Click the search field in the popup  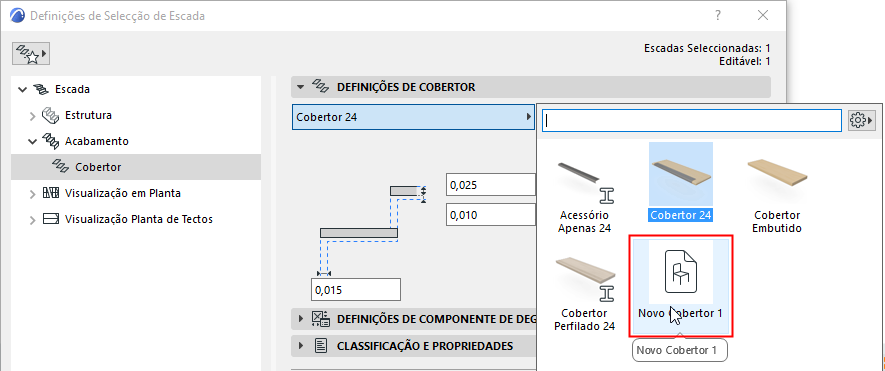click(x=692, y=120)
